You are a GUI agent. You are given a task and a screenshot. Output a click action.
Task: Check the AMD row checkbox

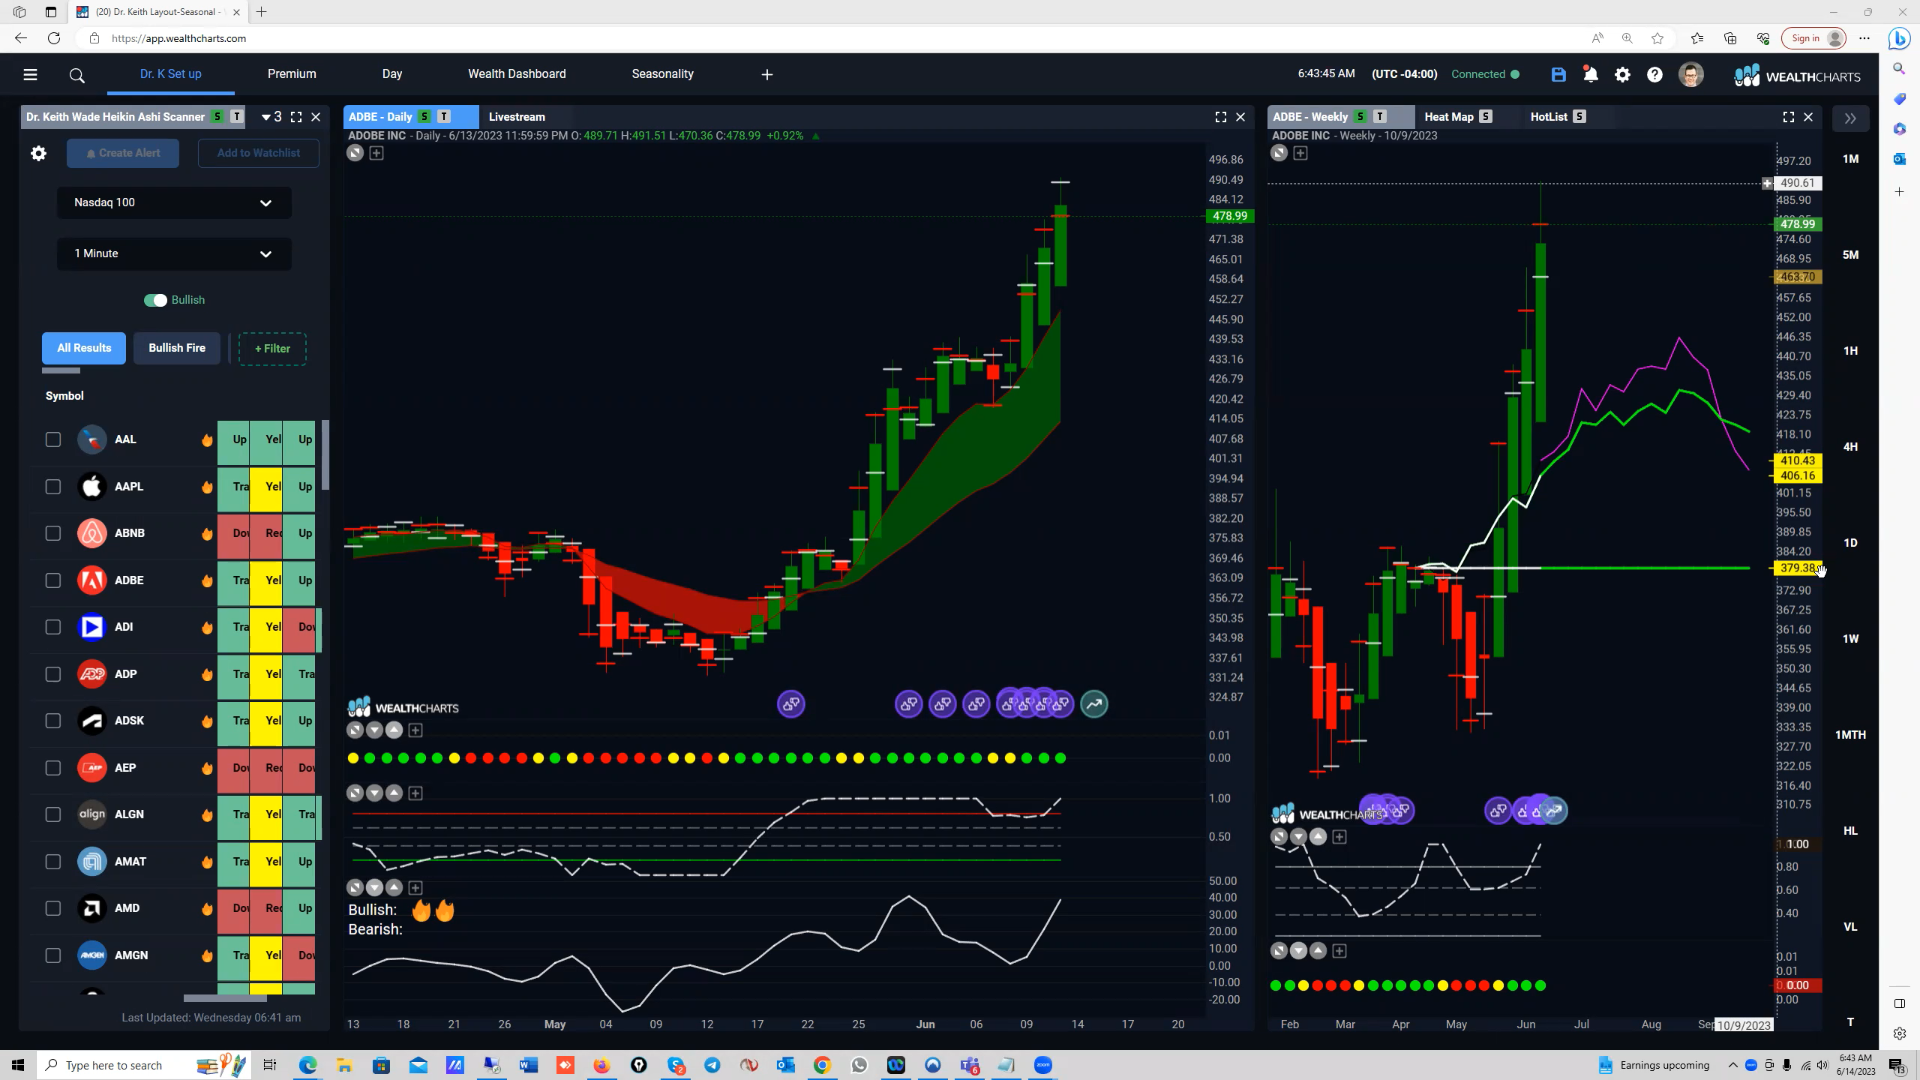pos(53,908)
